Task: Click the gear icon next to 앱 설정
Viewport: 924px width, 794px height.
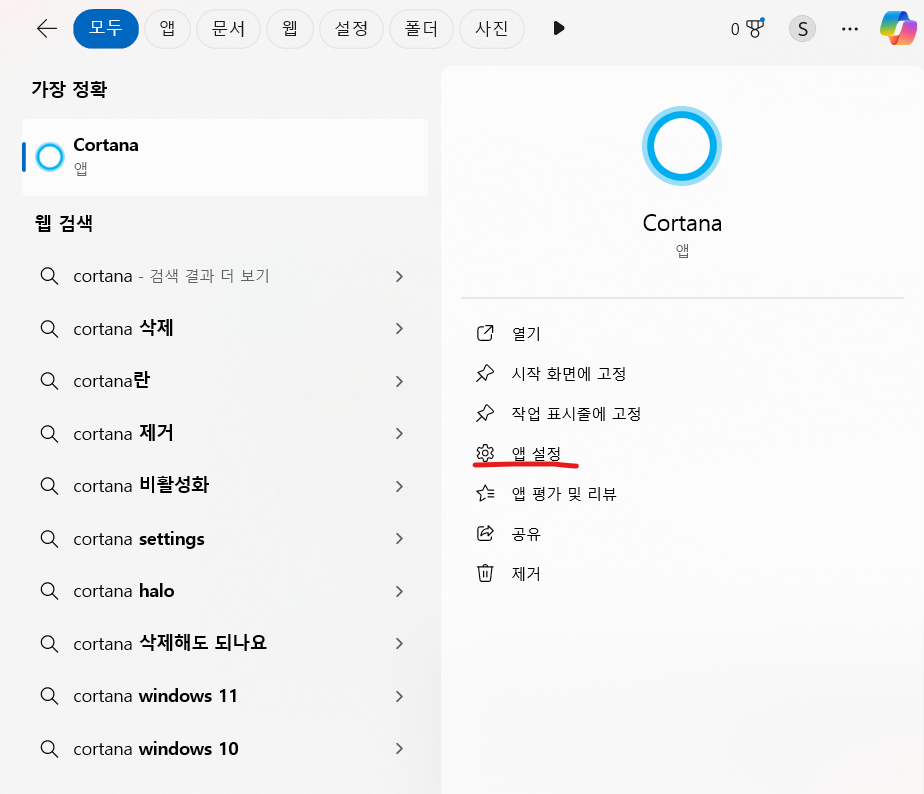Action: (485, 453)
